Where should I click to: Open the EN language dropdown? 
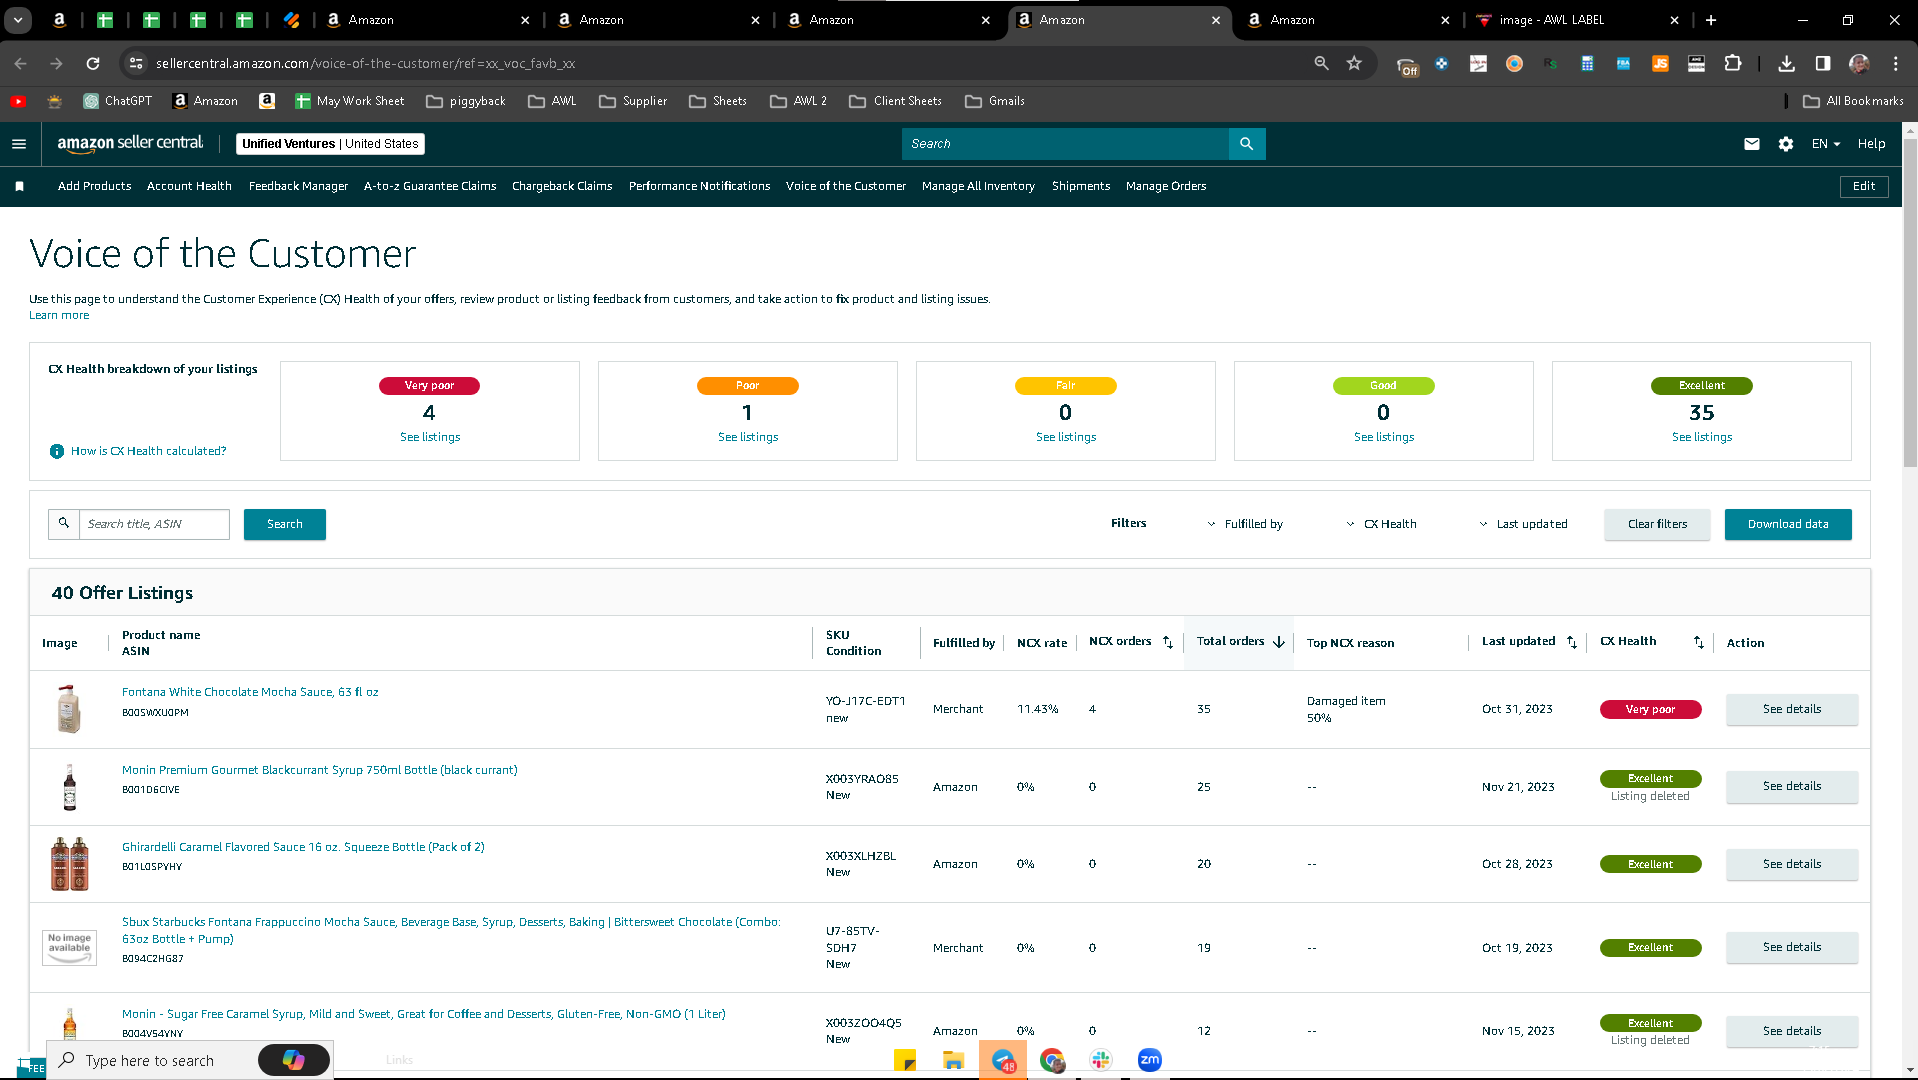[x=1826, y=144]
